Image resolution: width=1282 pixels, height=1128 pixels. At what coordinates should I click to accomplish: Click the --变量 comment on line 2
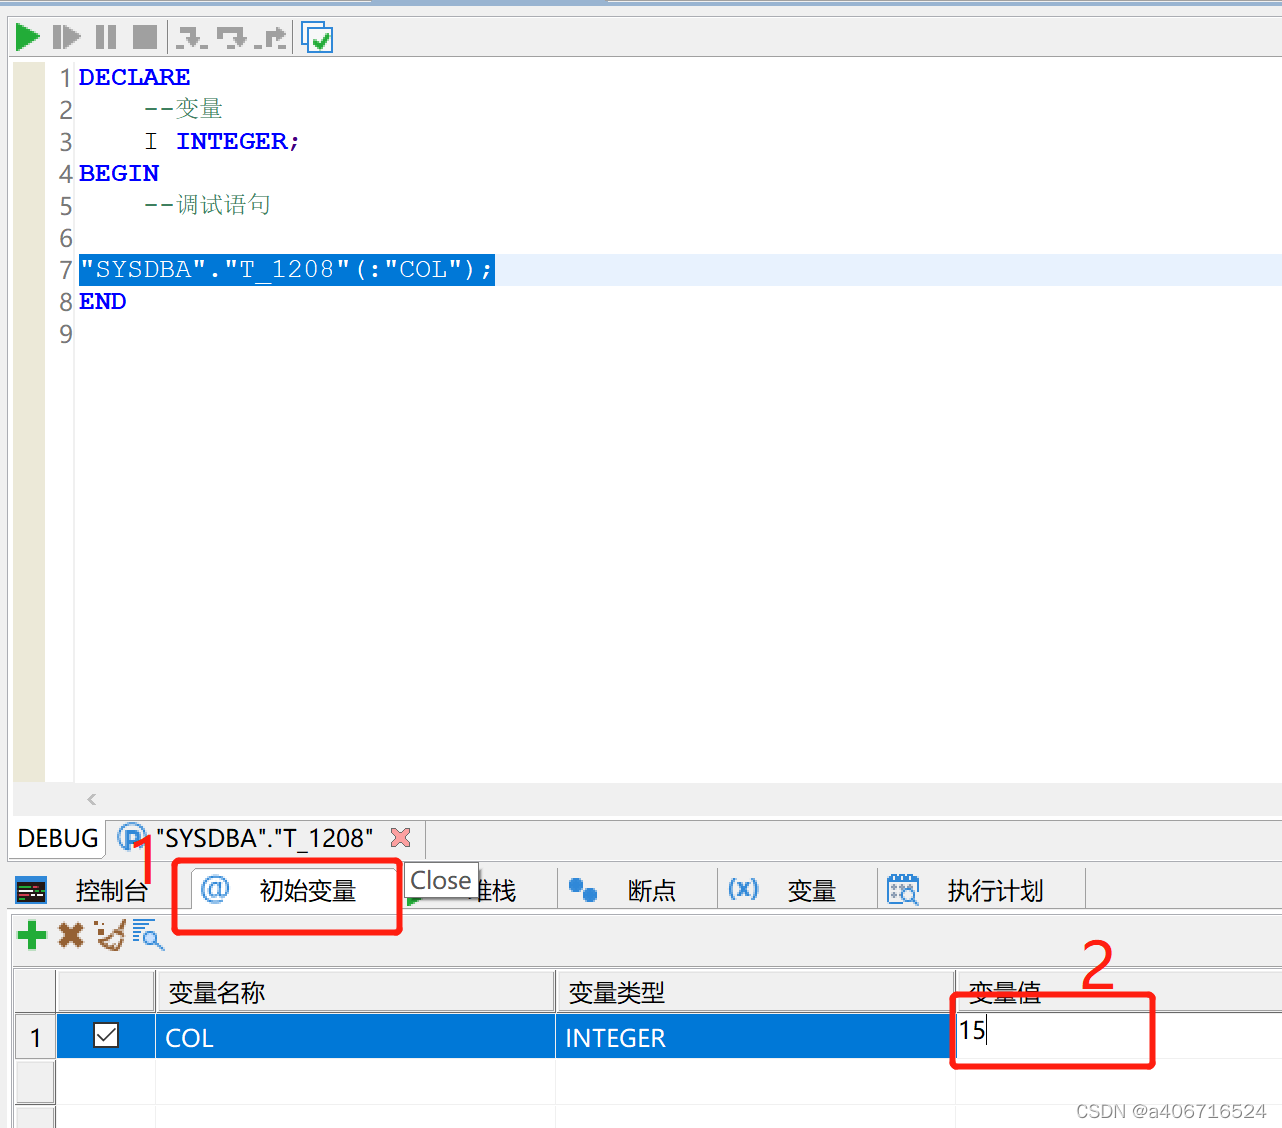tap(183, 108)
